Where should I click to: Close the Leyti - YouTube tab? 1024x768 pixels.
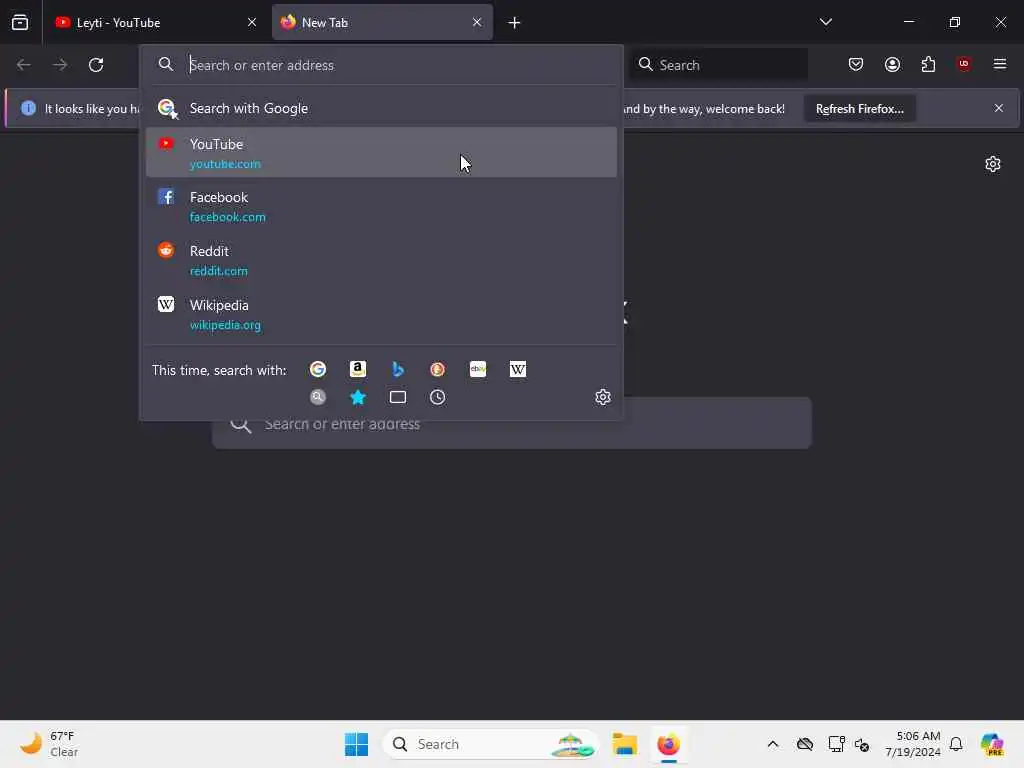tap(252, 22)
